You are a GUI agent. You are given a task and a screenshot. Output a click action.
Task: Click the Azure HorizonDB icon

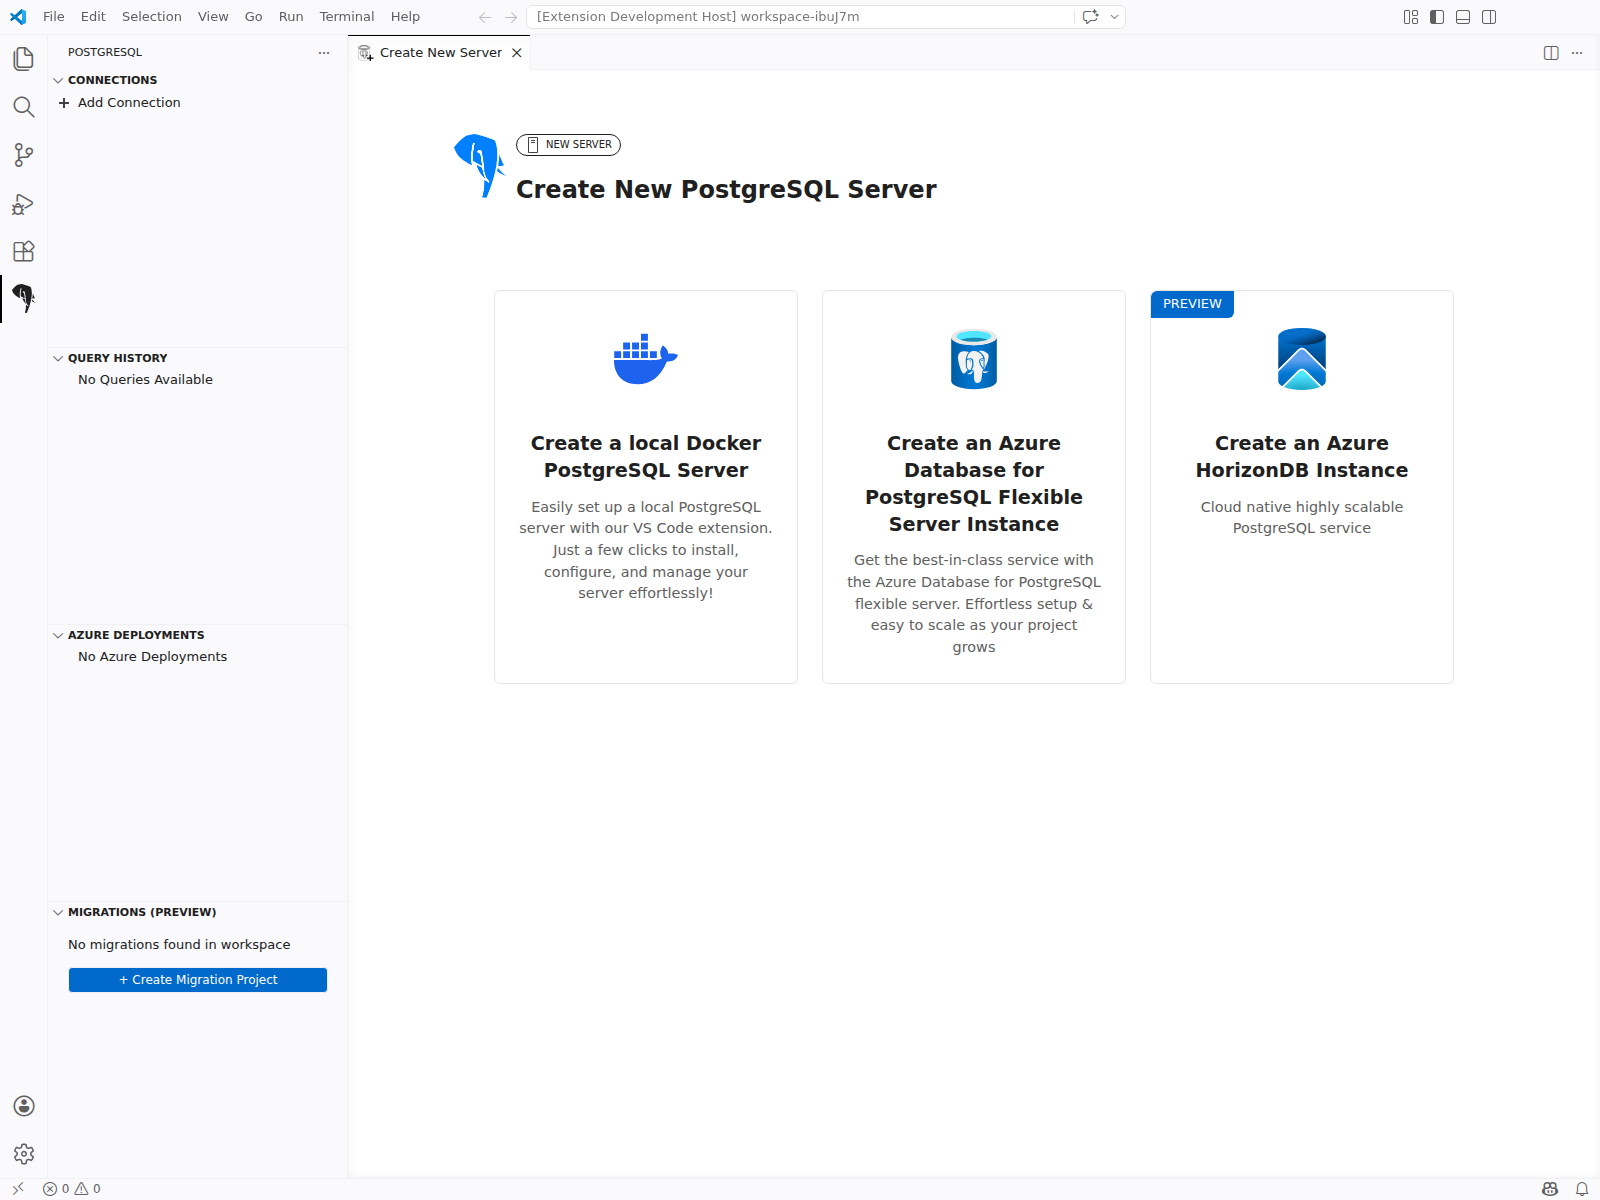(x=1302, y=359)
